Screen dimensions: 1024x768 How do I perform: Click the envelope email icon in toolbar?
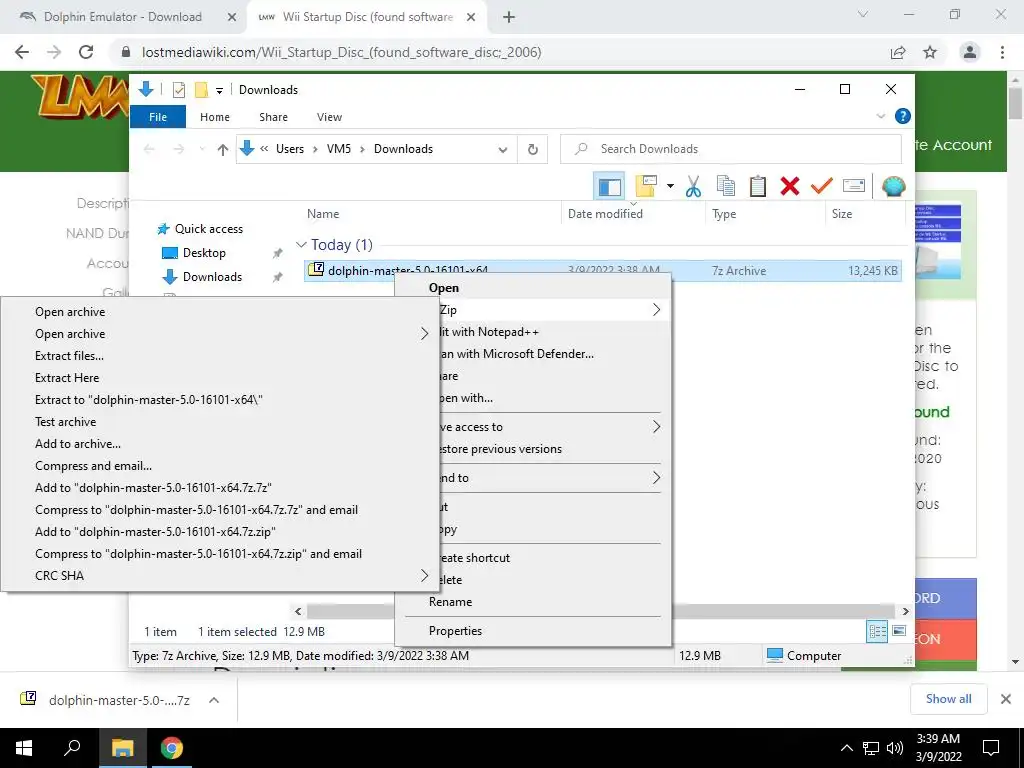(x=854, y=186)
